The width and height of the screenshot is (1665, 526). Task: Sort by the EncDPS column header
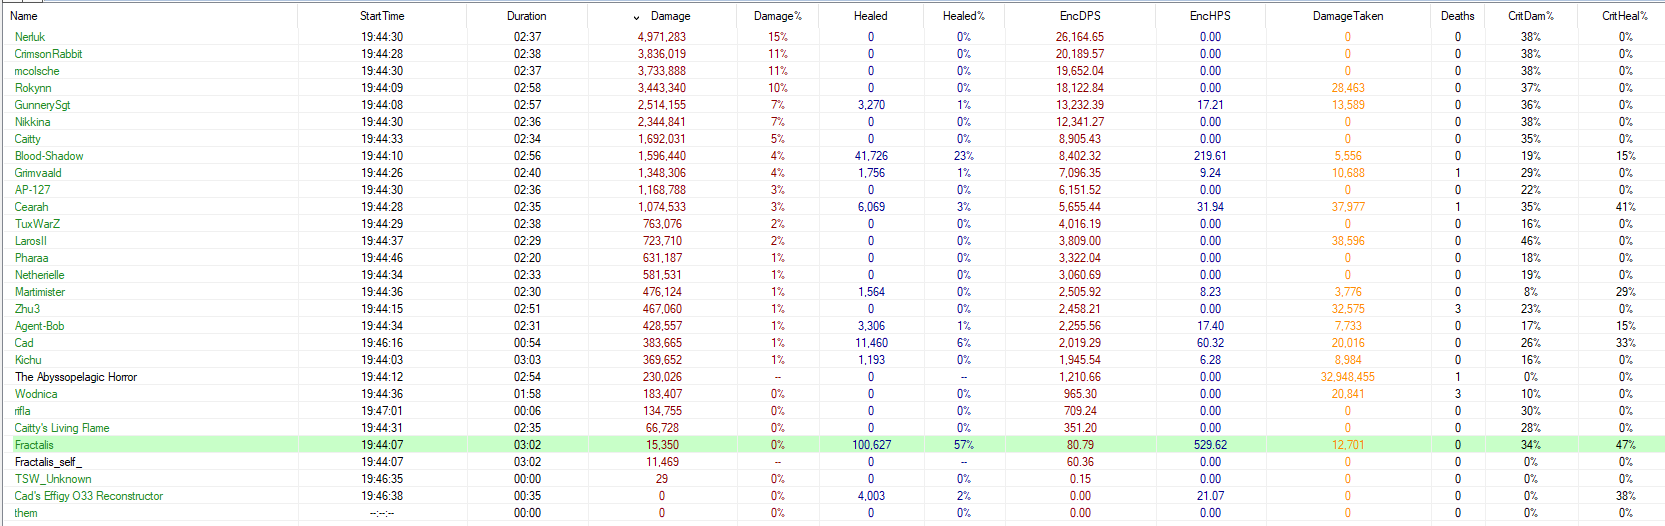(1080, 16)
